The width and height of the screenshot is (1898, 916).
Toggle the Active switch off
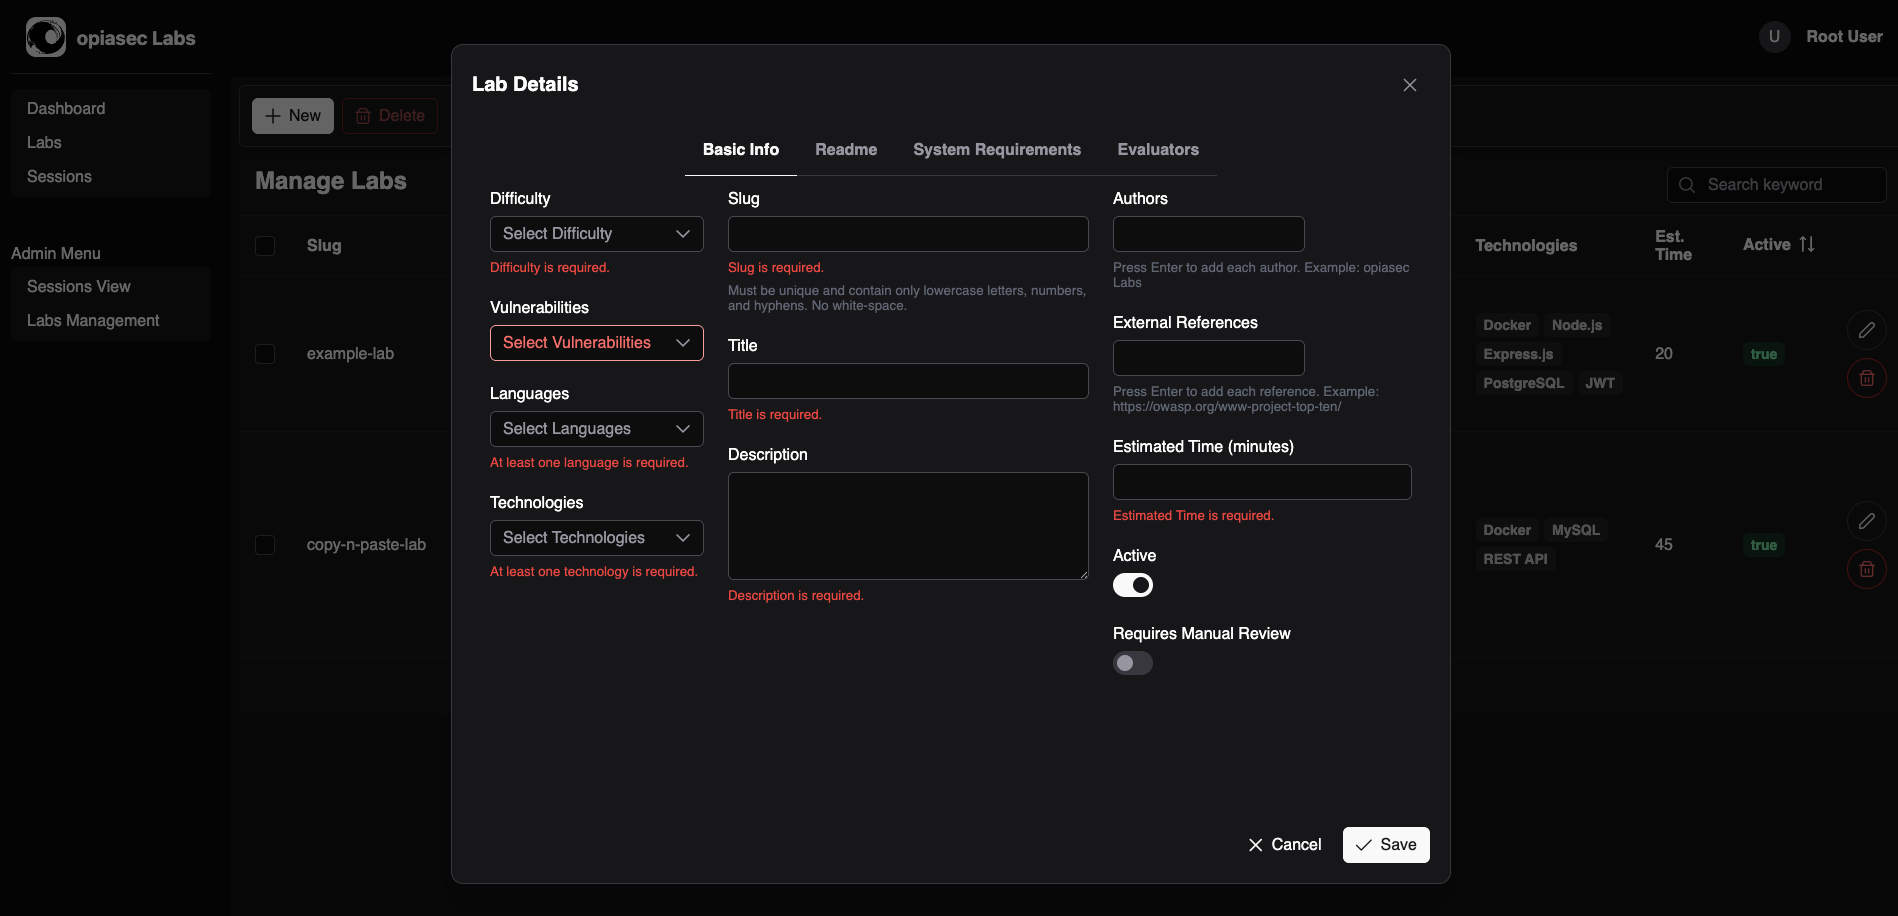point(1133,585)
